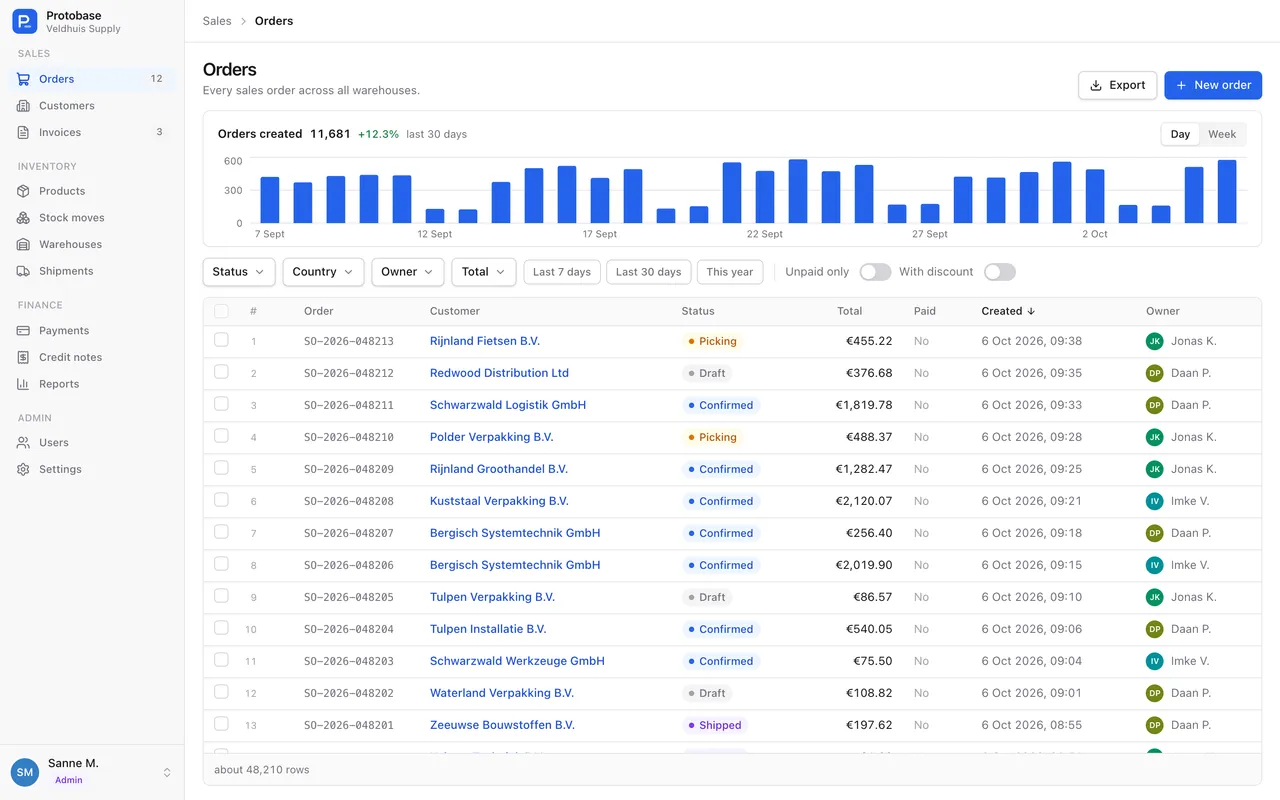Click the Credit notes icon
This screenshot has width=1280, height=800.
tap(23, 357)
